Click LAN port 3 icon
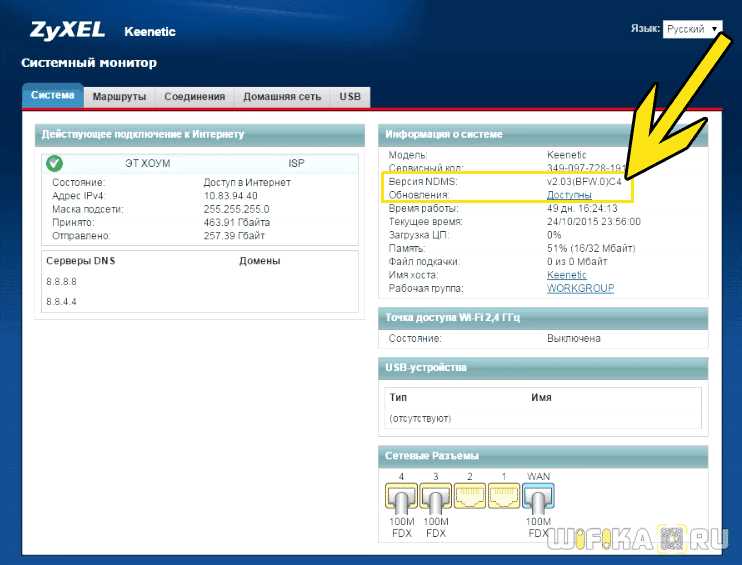742x565 pixels. coord(435,498)
